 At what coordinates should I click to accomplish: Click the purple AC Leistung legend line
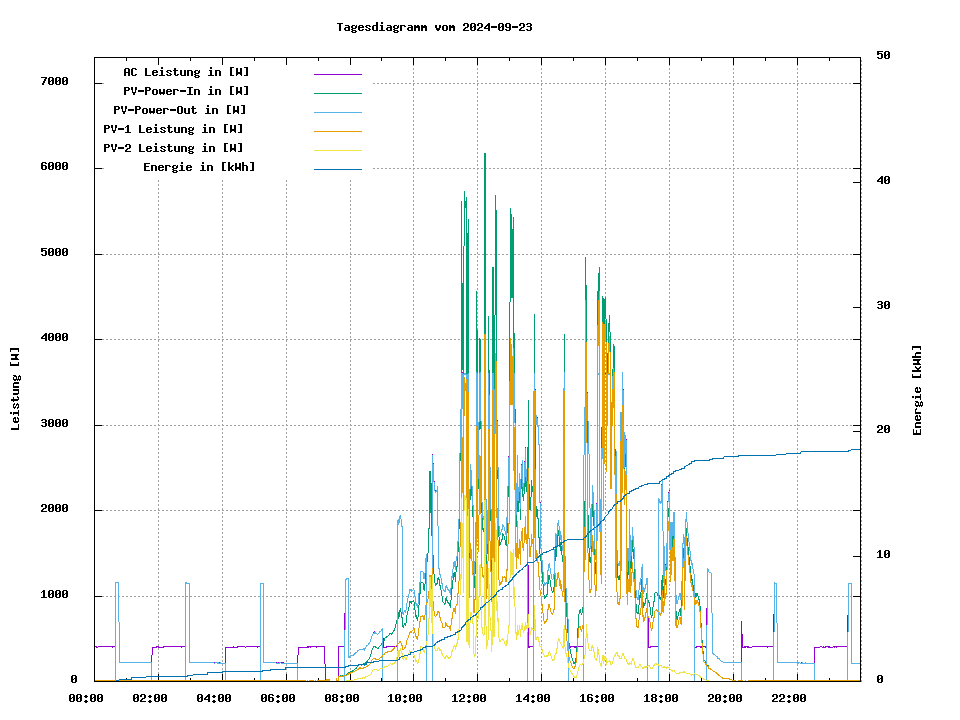tap(337, 73)
